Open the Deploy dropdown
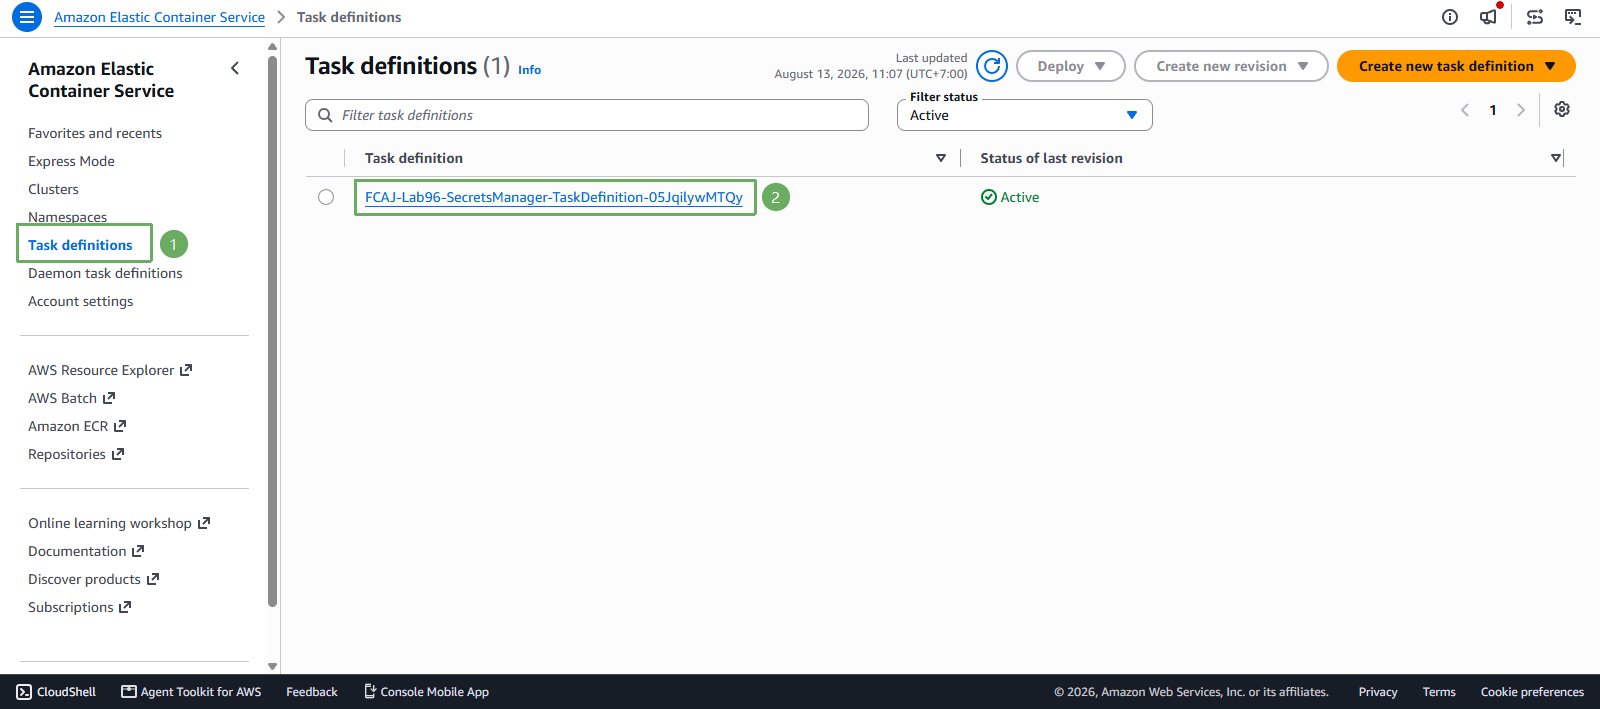 (1071, 66)
